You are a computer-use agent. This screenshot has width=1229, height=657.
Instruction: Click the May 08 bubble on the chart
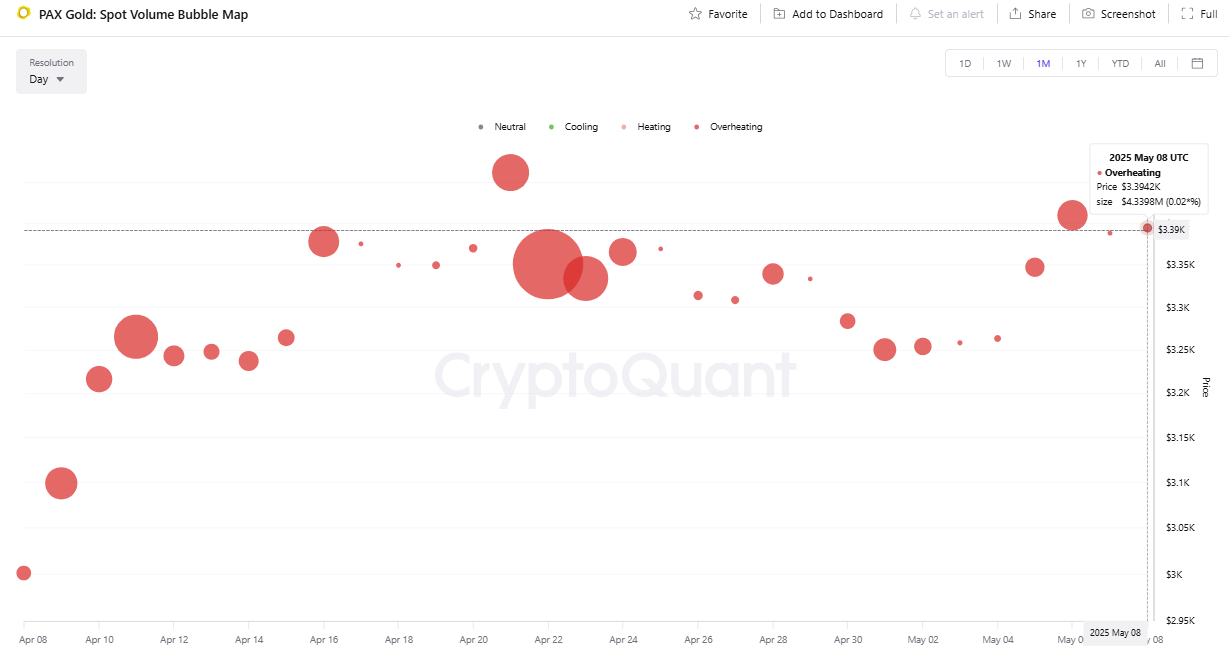coord(1147,229)
